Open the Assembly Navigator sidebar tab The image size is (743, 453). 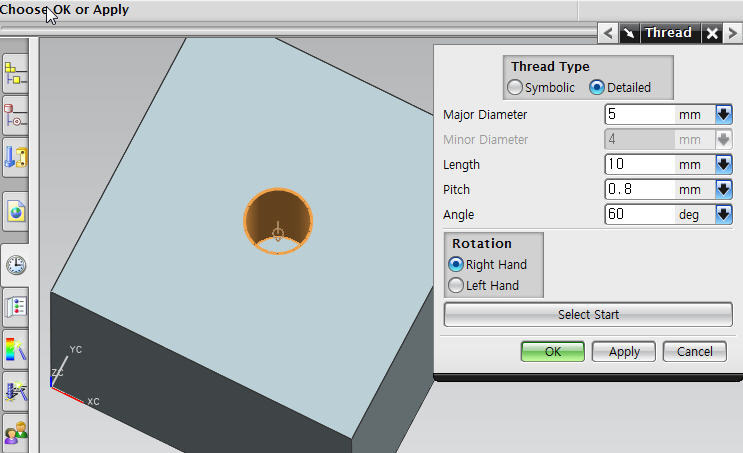pos(16,74)
